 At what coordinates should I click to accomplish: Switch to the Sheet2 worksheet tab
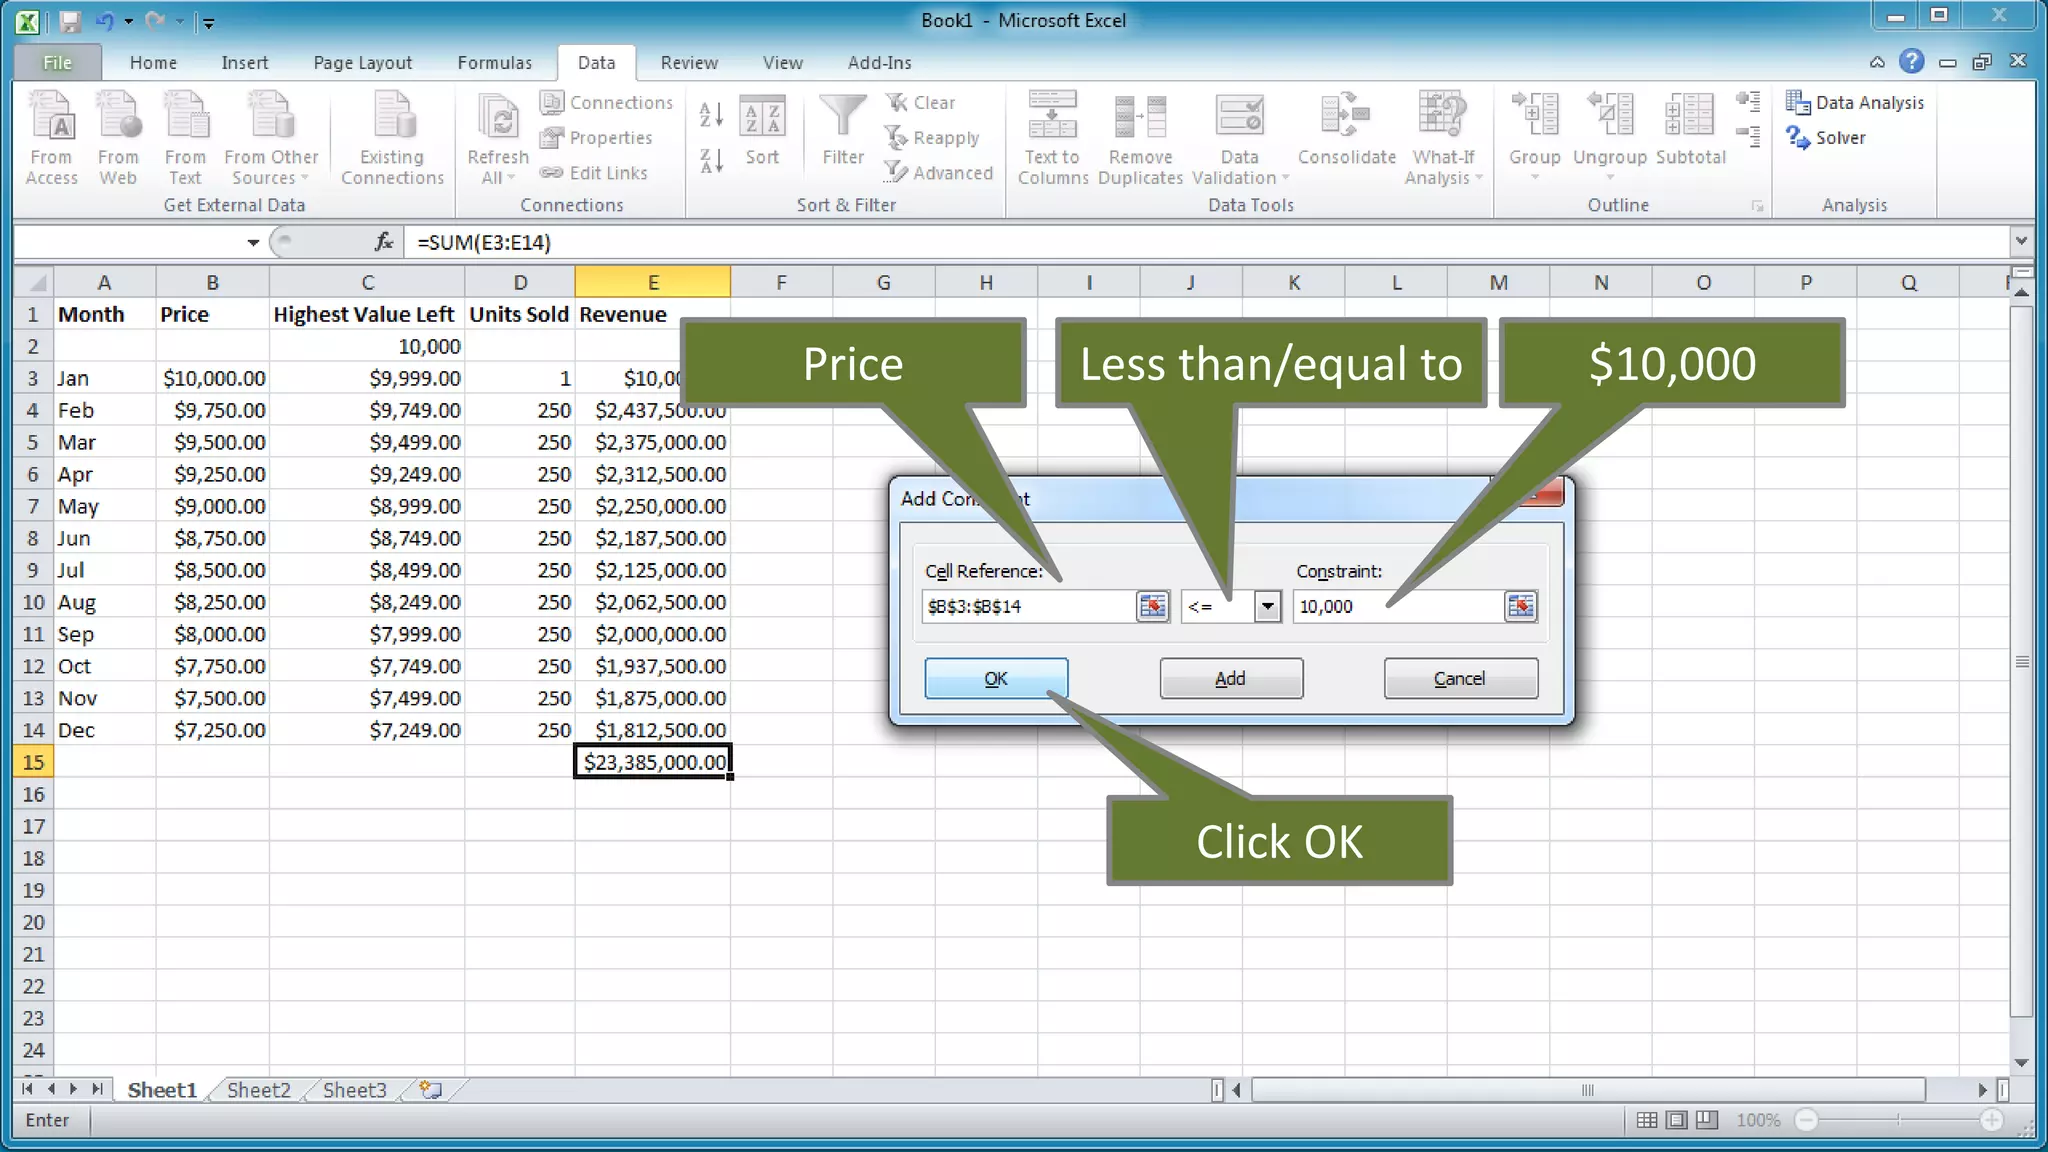[x=258, y=1090]
